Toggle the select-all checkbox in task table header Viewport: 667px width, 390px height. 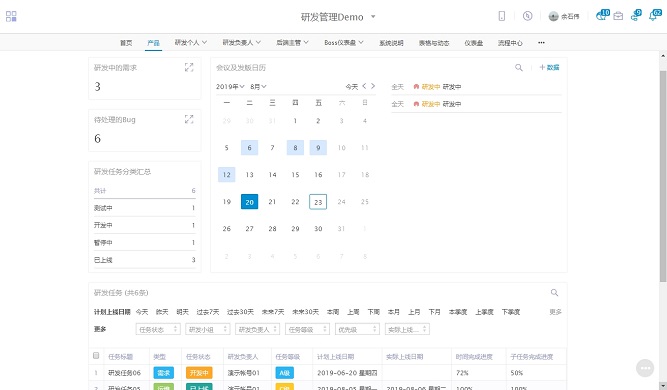point(96,356)
